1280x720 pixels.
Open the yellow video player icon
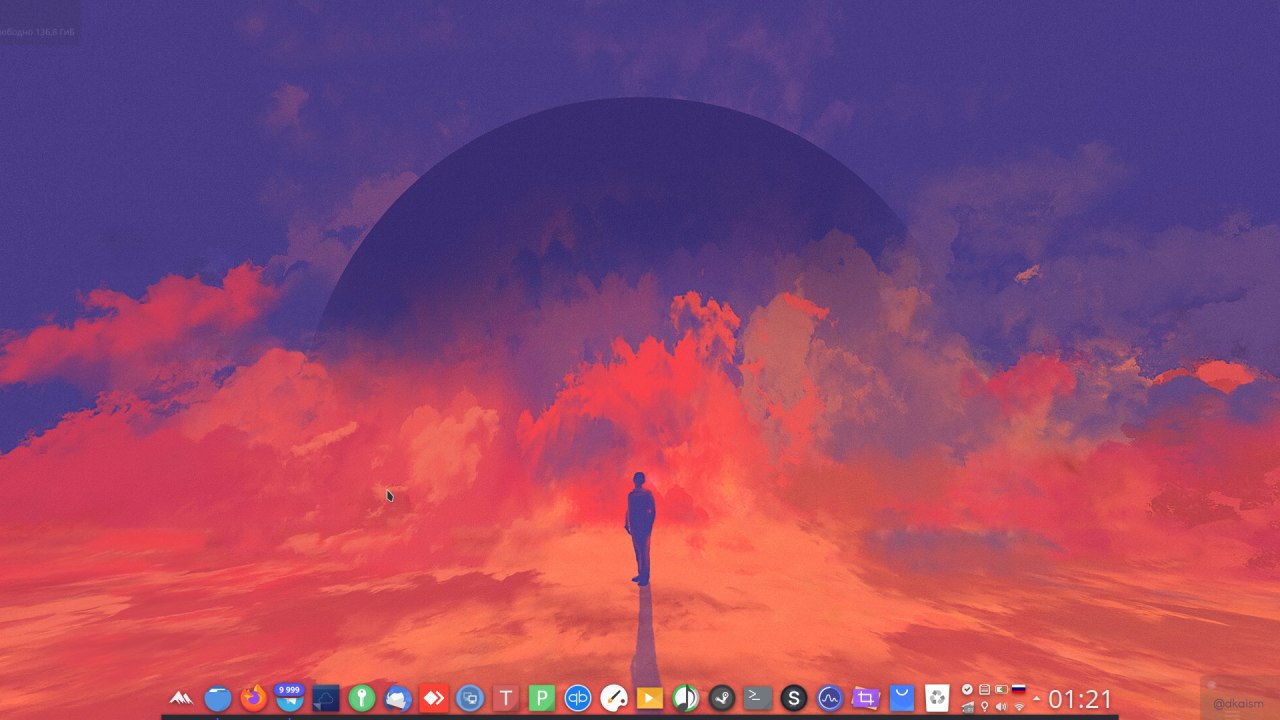point(650,698)
